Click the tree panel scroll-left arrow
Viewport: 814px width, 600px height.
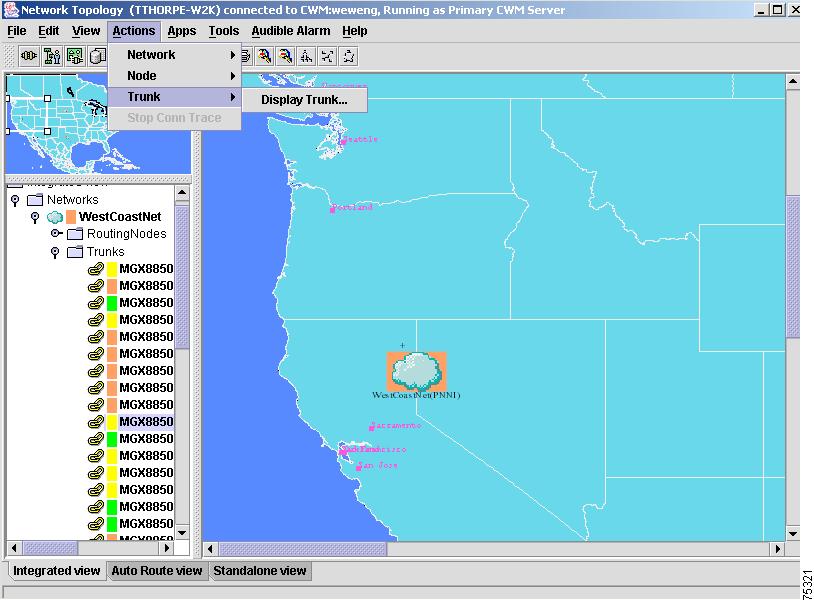(13, 548)
